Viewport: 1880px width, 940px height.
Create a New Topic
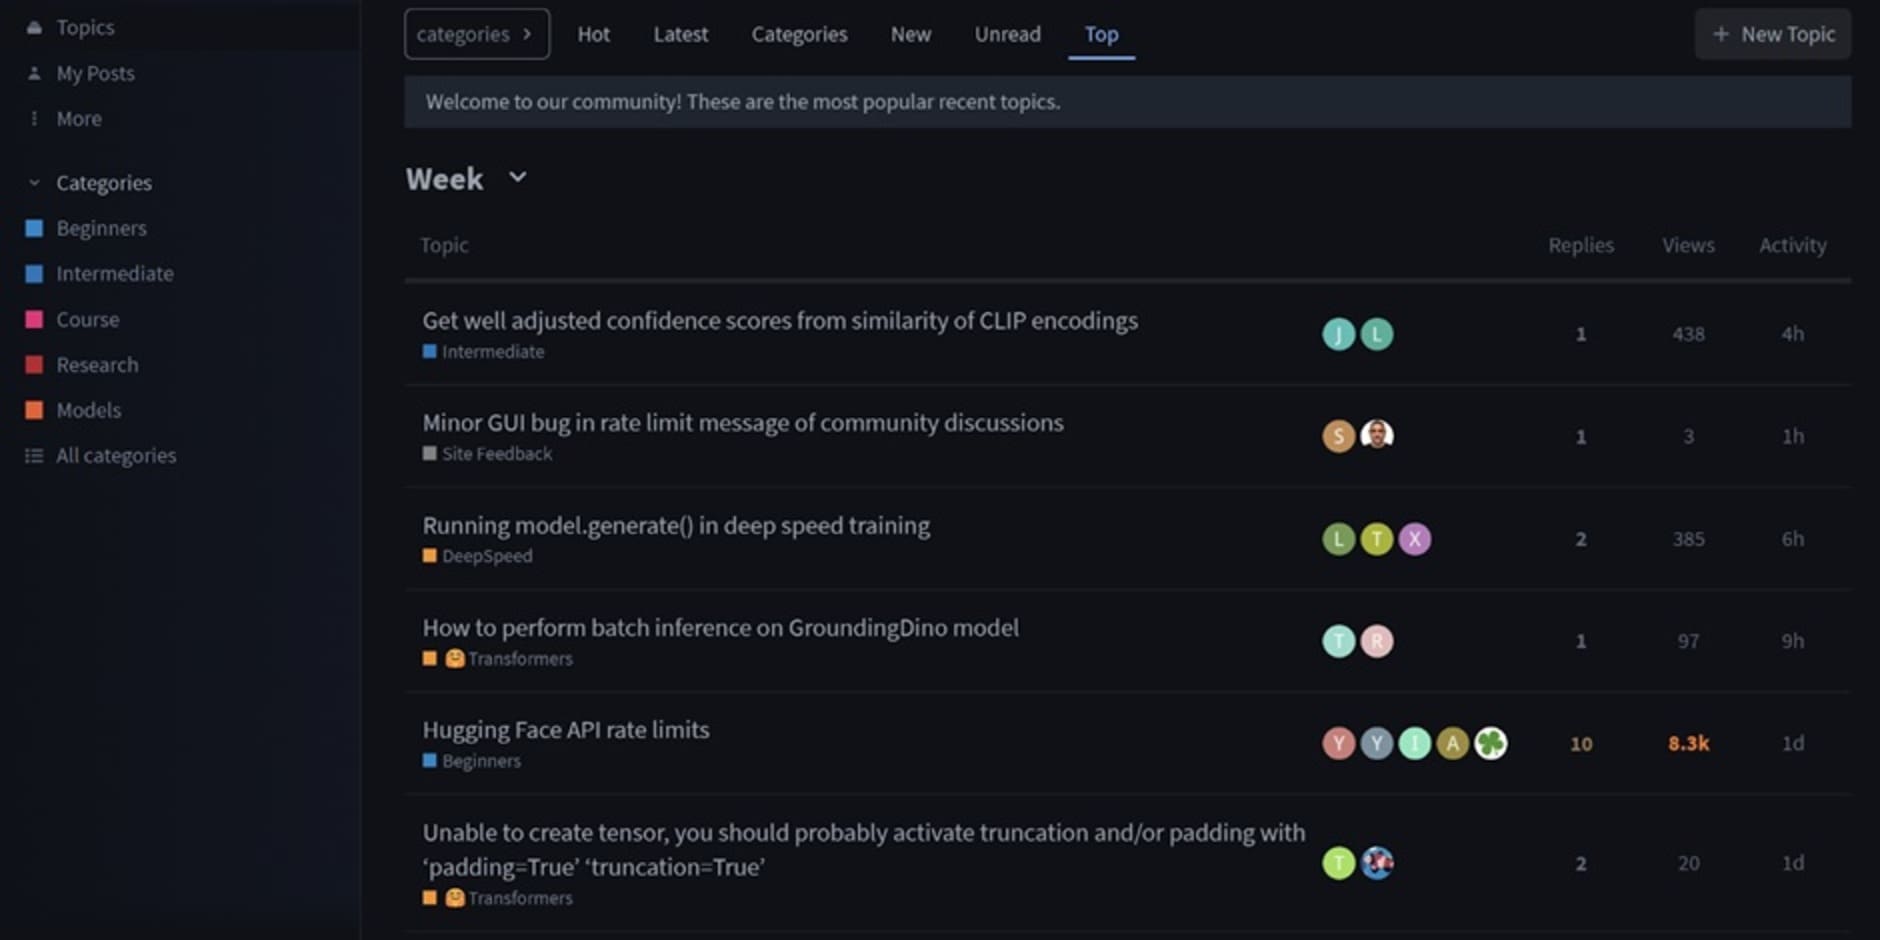(1772, 34)
